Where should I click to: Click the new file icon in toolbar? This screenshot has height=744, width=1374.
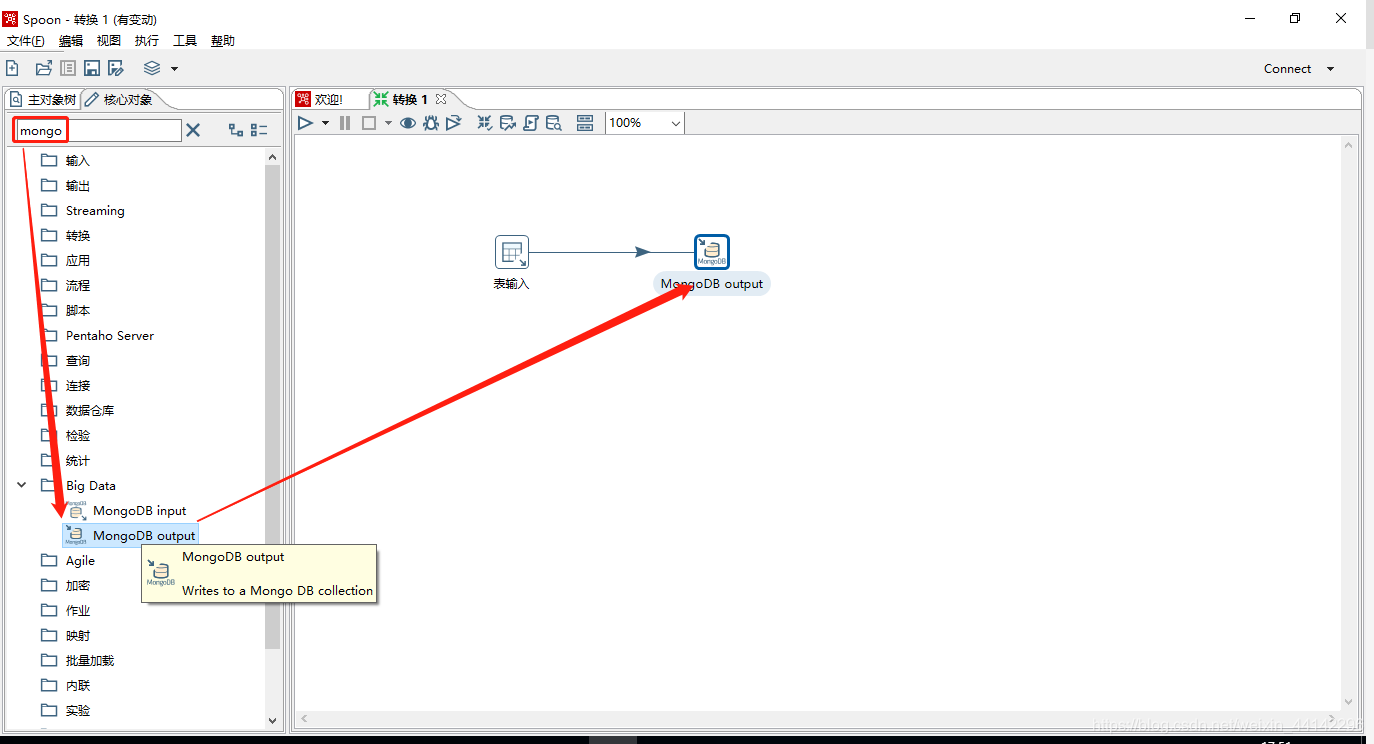[x=13, y=68]
